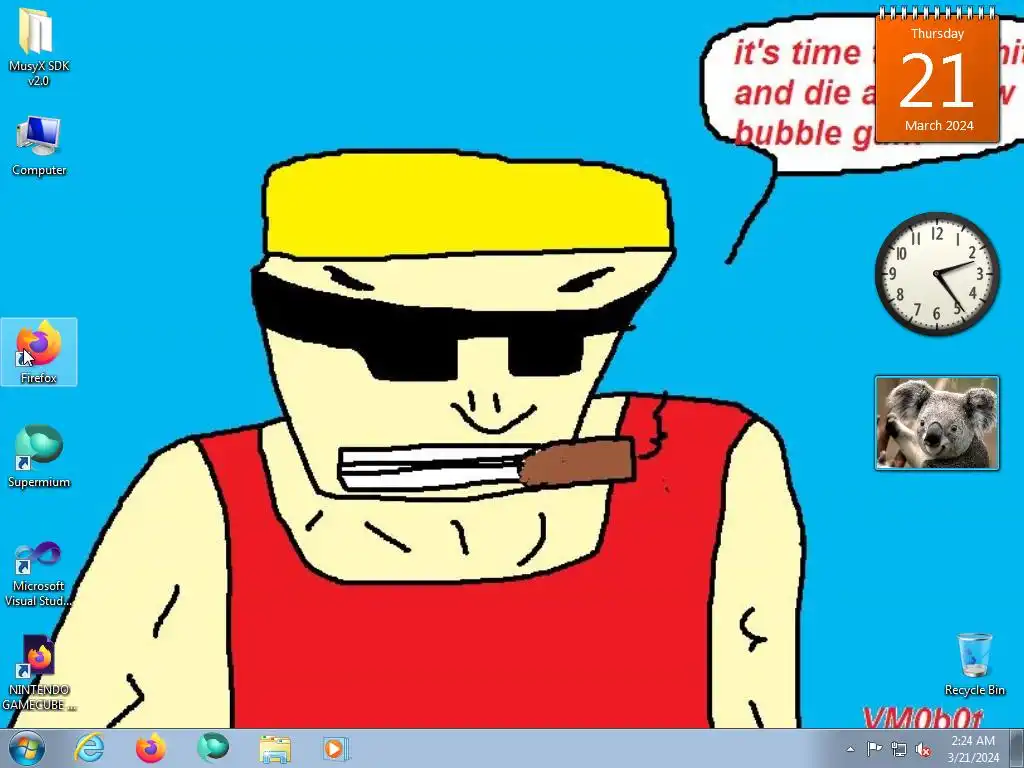Click the analog clock gadget
Image resolution: width=1024 pixels, height=768 pixels.
pos(937,274)
